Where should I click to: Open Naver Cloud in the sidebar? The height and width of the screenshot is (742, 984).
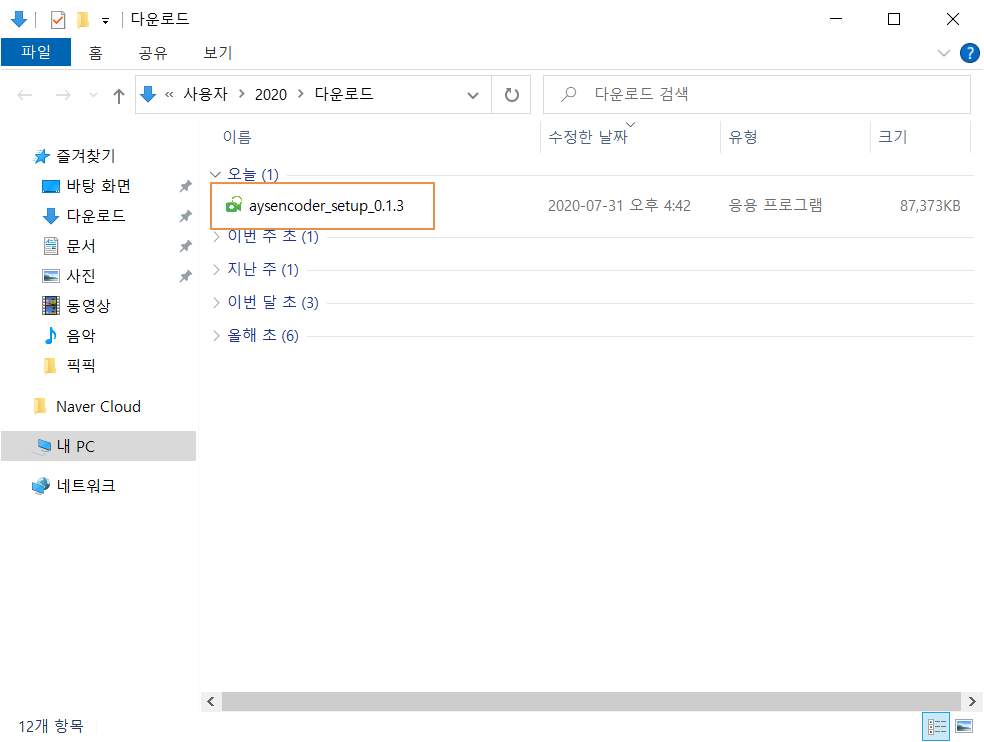pos(98,407)
